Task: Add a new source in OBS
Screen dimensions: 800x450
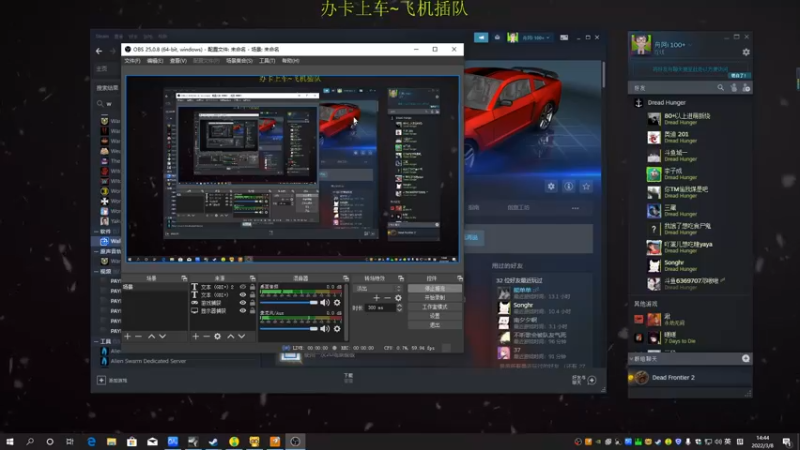Action: (x=195, y=337)
